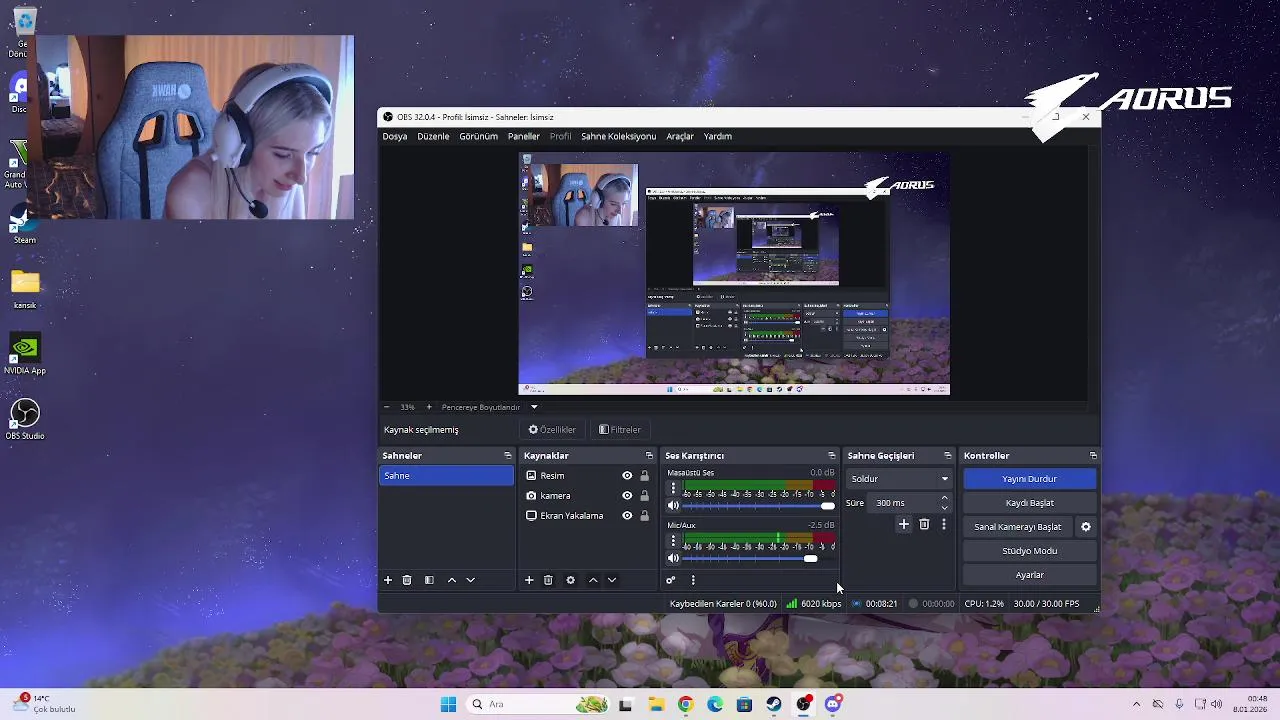
Task: Open transition properties three-dot menu
Action: click(943, 524)
